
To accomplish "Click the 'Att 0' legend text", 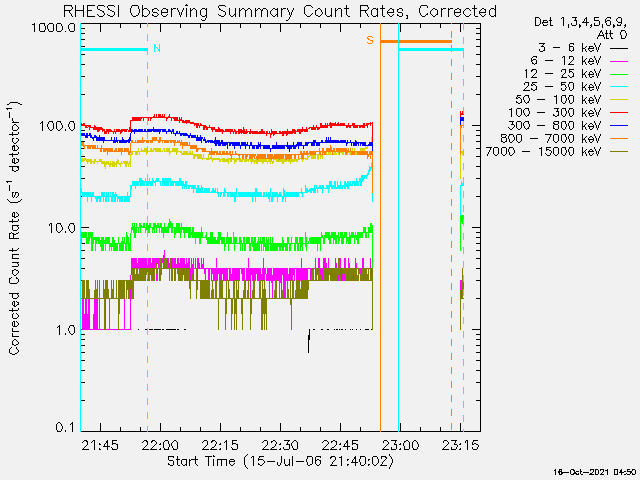I will 612,35.
